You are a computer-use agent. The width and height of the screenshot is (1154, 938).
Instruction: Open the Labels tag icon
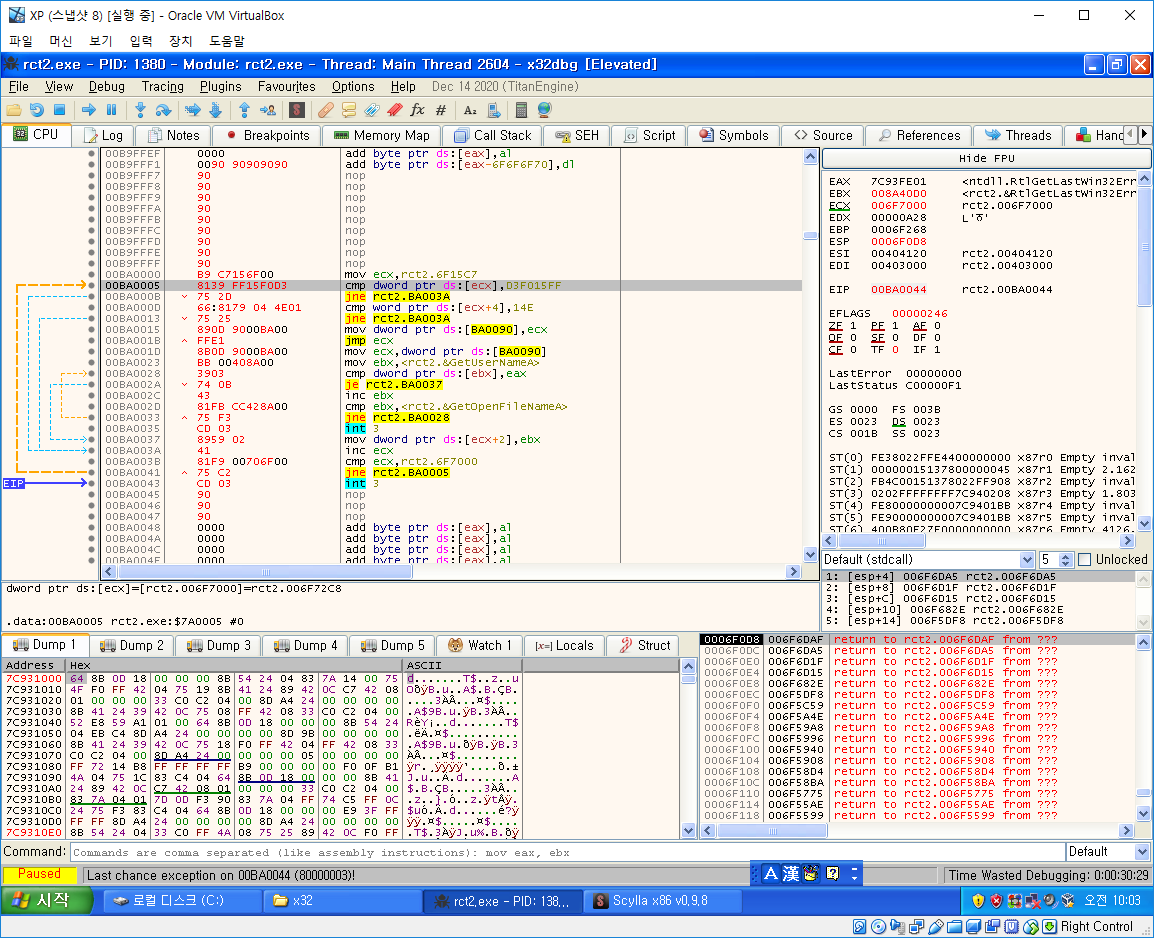372,110
